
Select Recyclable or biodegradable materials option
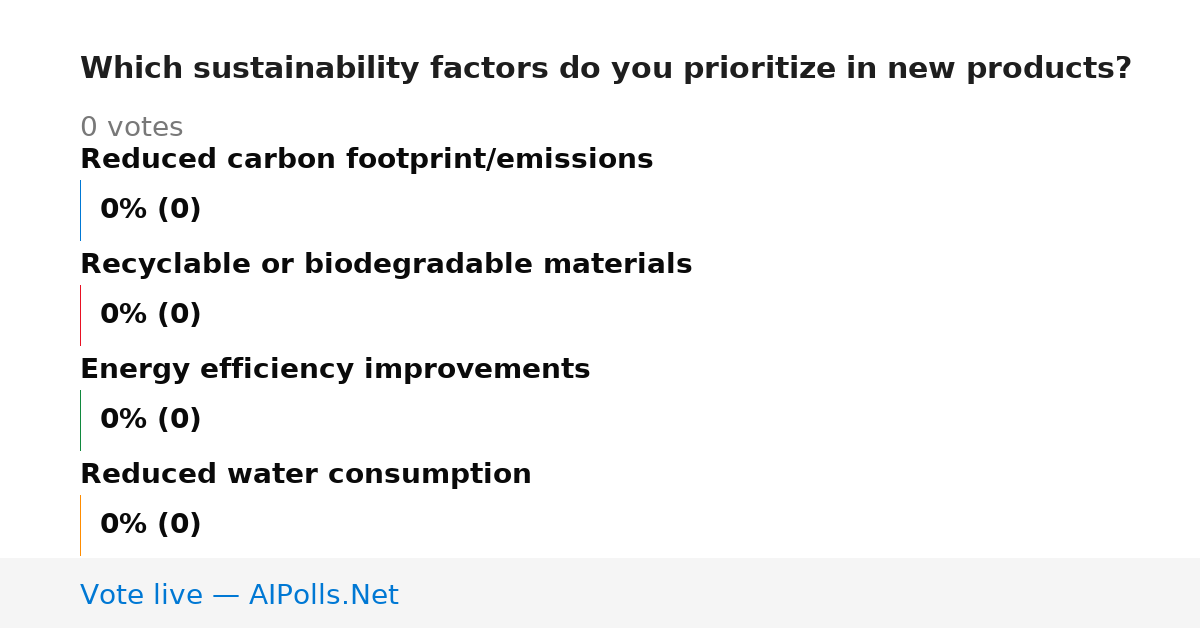coord(386,265)
